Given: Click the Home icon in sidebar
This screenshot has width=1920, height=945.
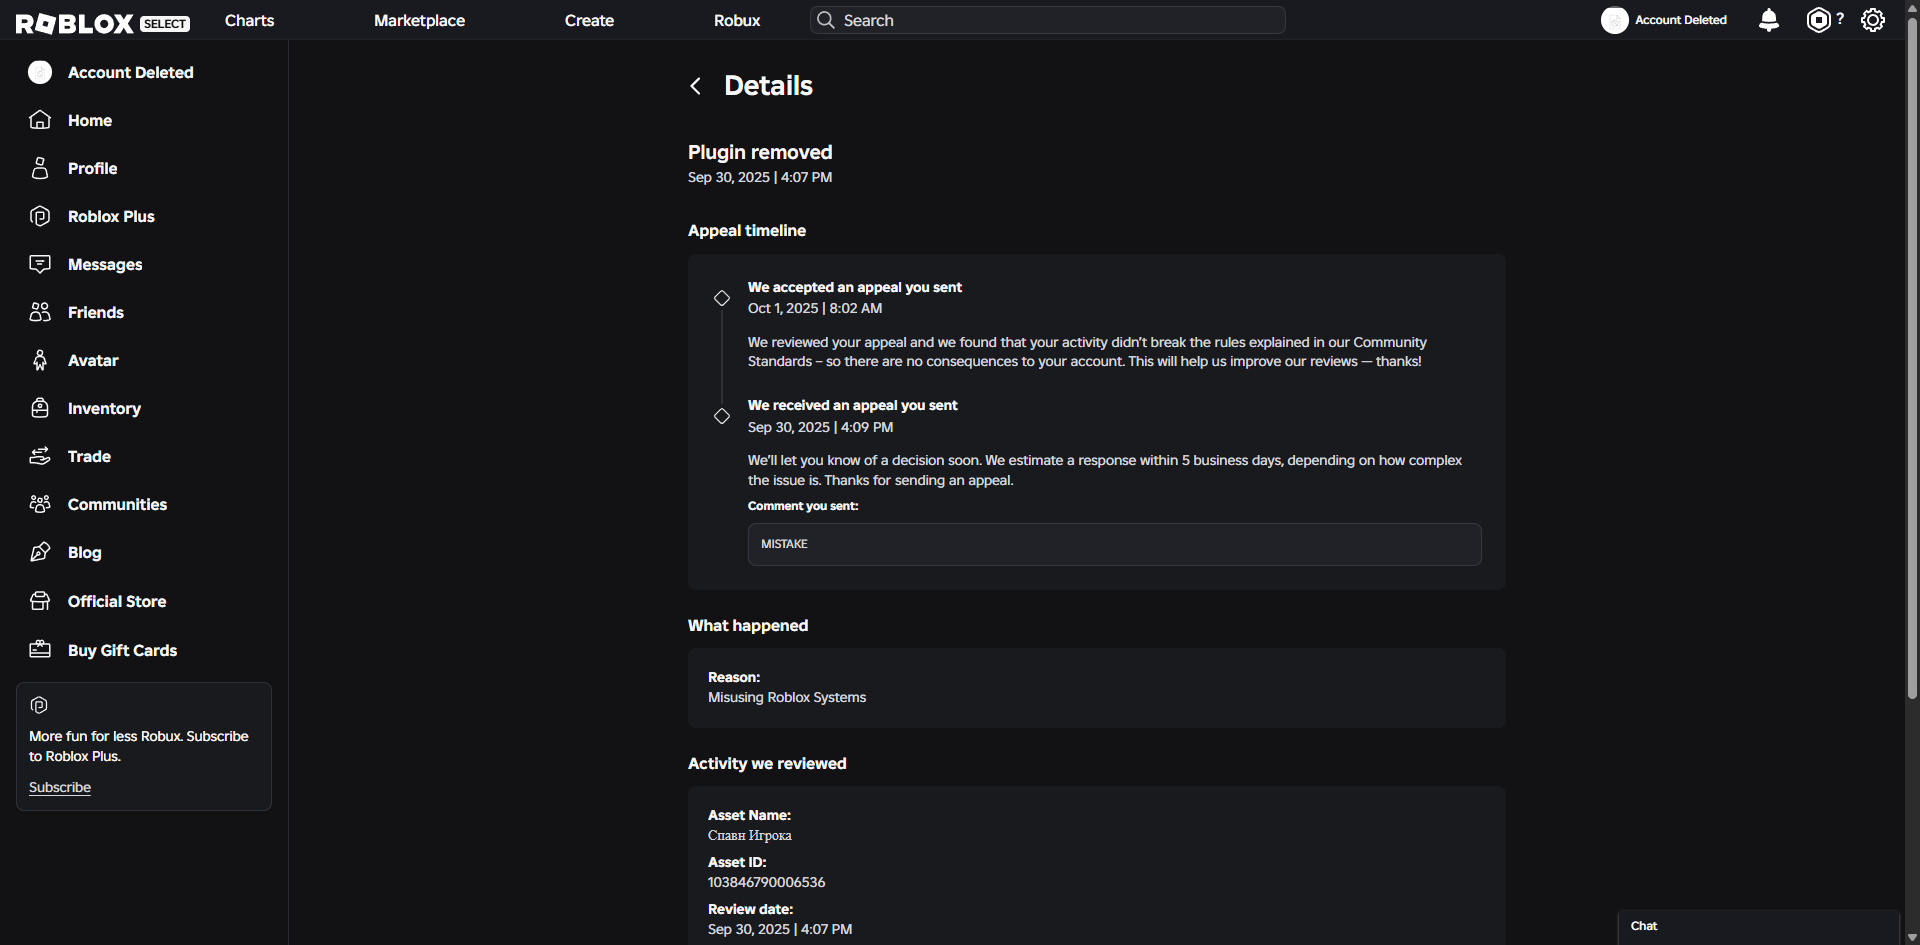Looking at the screenshot, I should (x=40, y=120).
